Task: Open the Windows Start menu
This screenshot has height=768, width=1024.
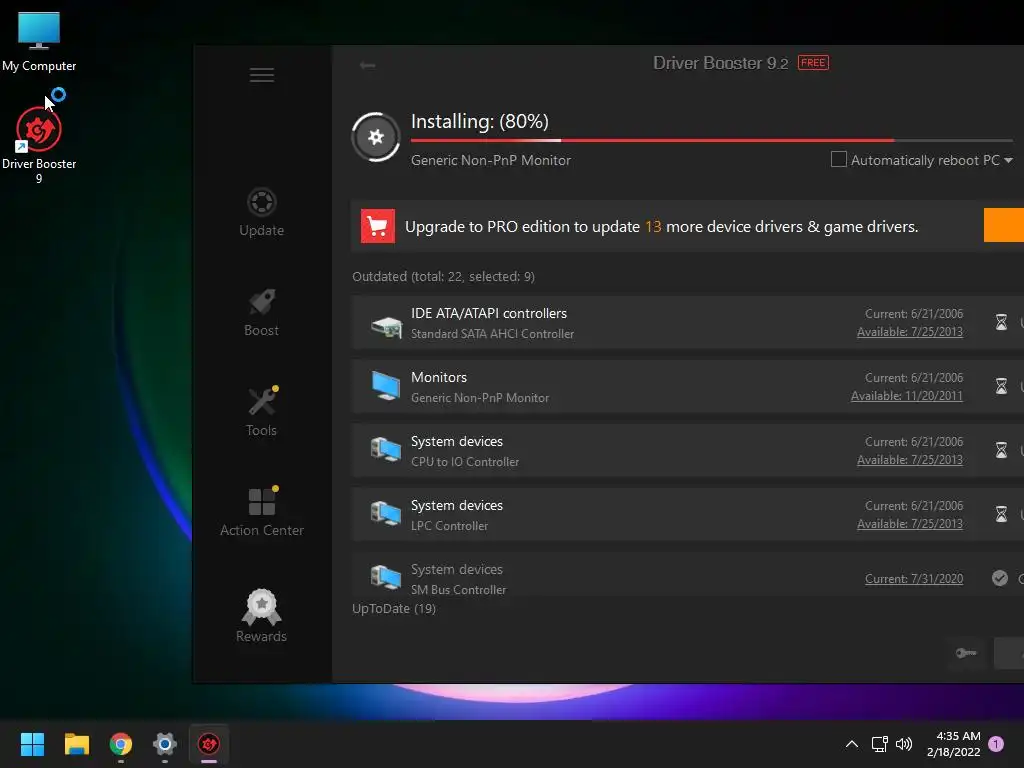Action: coord(32,744)
